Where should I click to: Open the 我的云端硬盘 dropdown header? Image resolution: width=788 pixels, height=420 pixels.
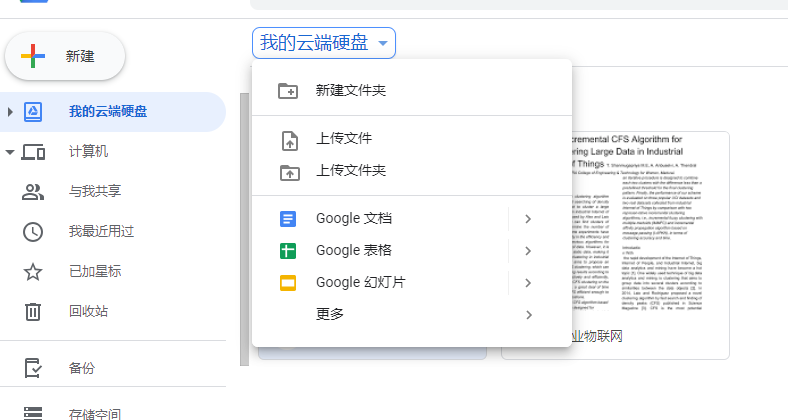(x=324, y=43)
